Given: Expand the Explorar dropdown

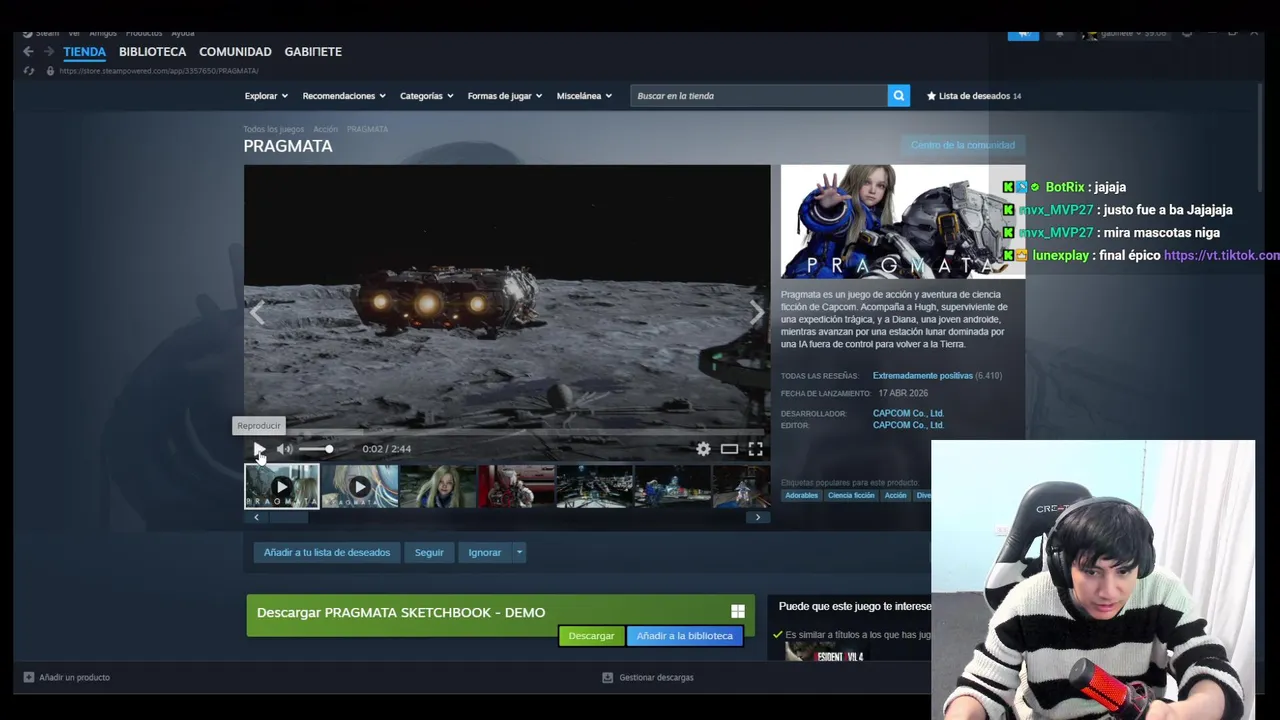Looking at the screenshot, I should pos(266,96).
